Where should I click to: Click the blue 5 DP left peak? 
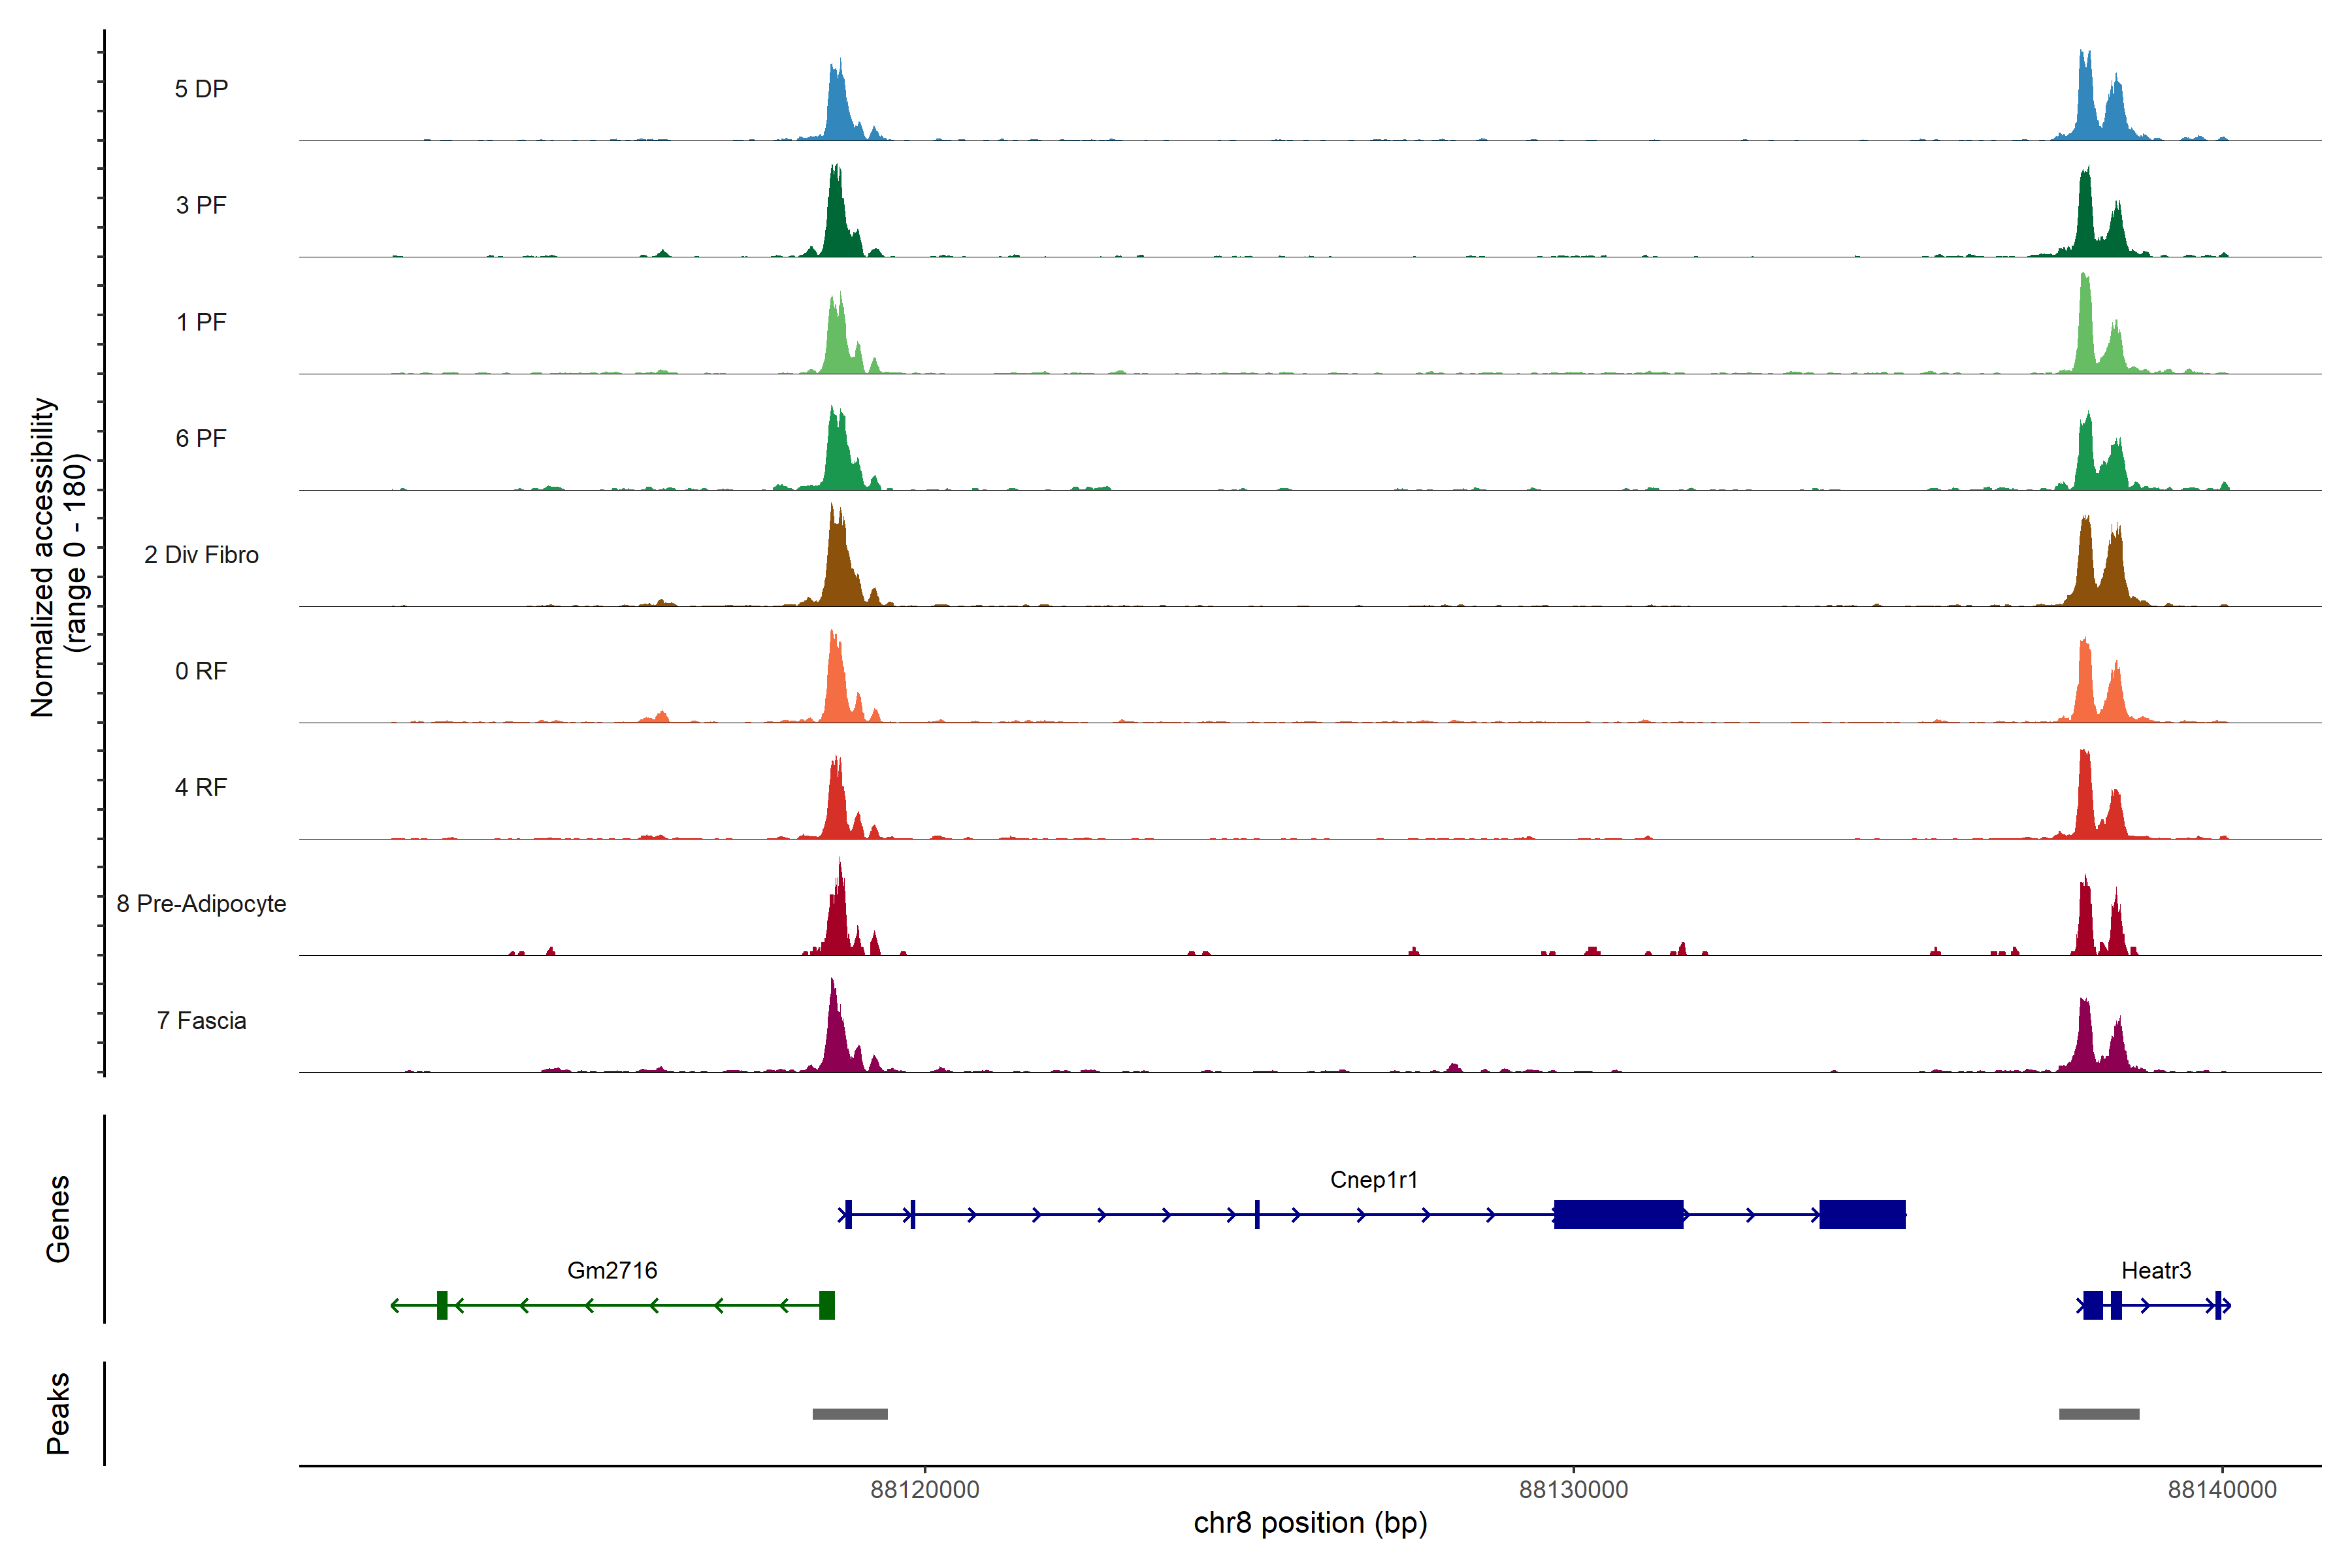[x=838, y=110]
